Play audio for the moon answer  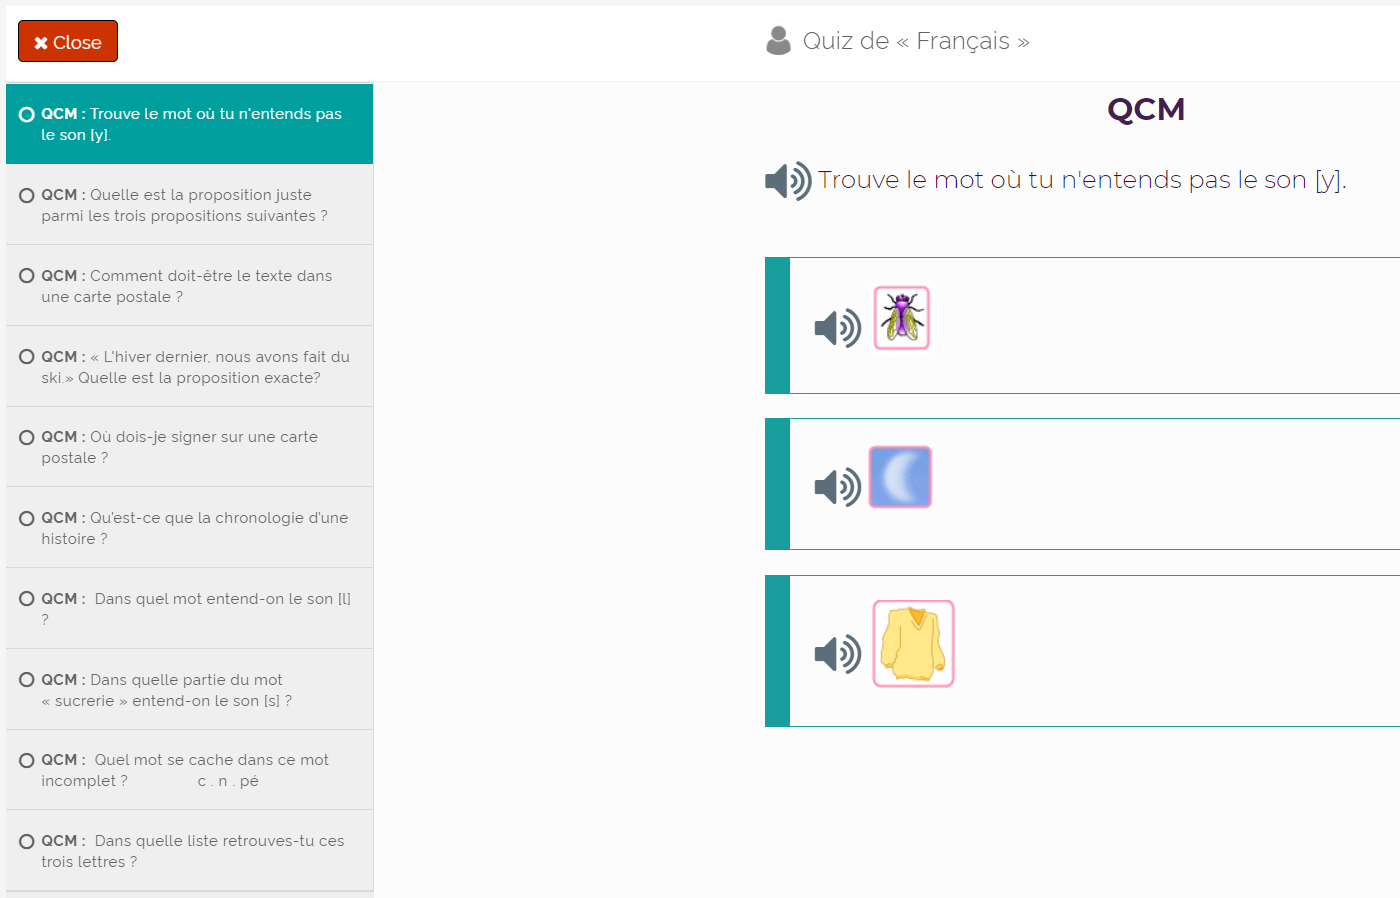click(x=838, y=487)
